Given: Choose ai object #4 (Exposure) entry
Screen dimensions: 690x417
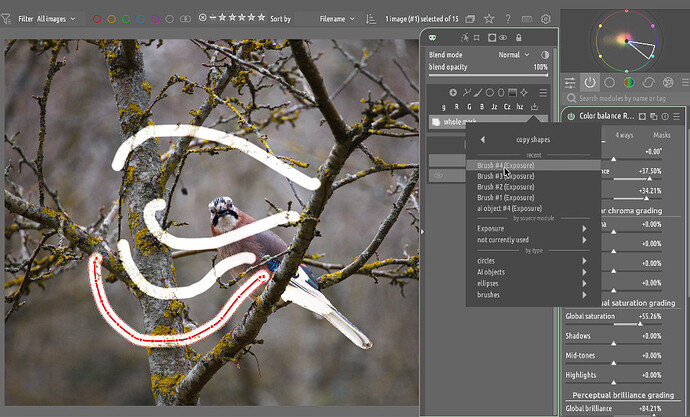Looking at the screenshot, I should point(533,208).
